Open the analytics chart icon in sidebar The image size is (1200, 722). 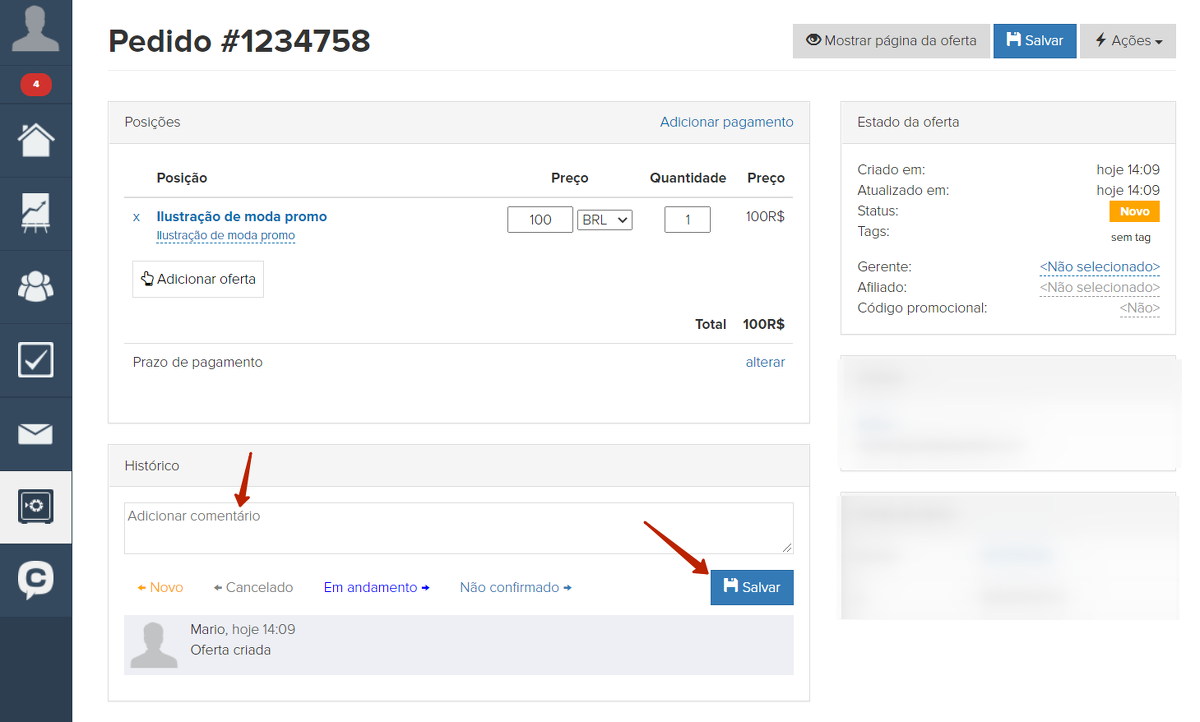[36, 213]
